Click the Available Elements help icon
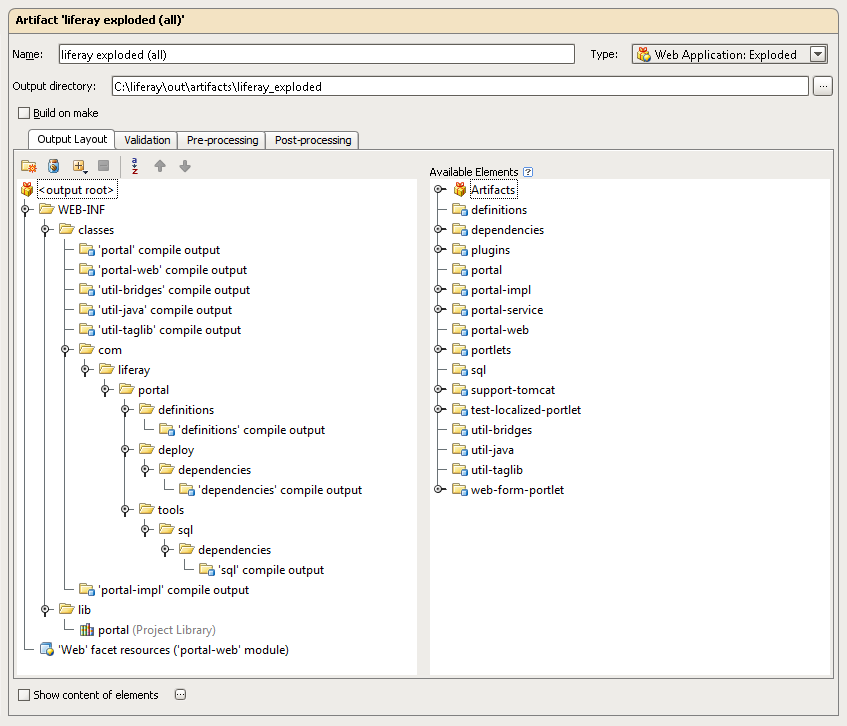 click(528, 172)
